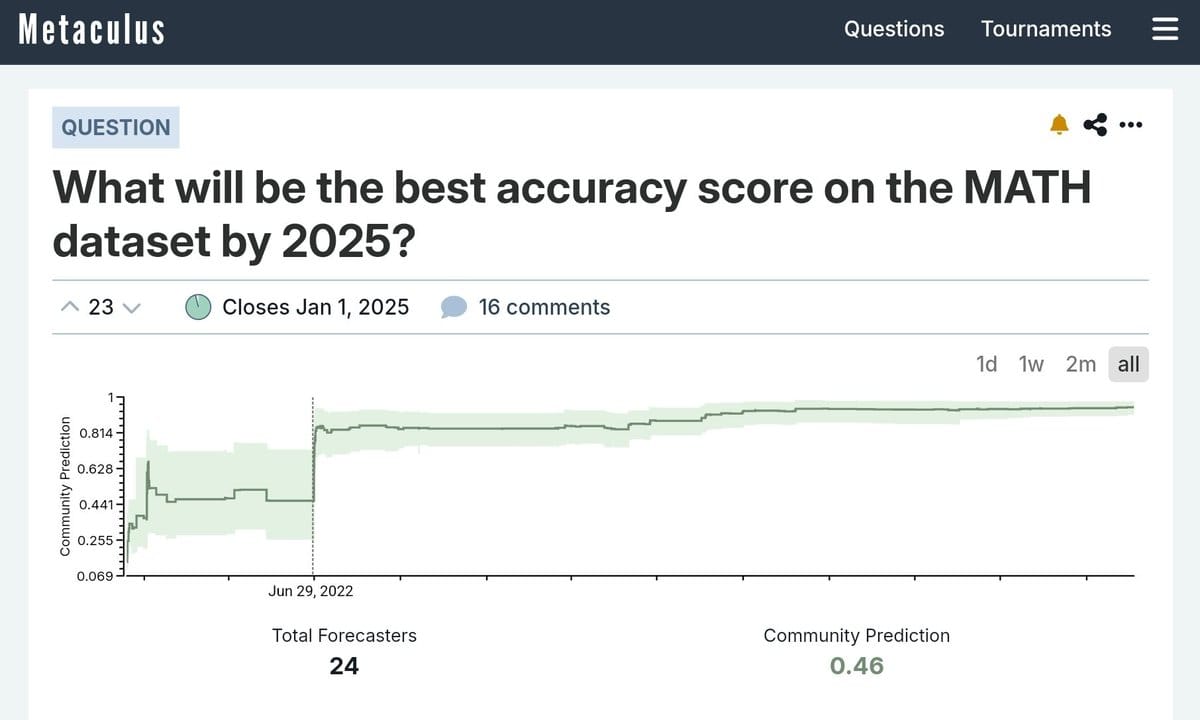Click the QUESTION label tag
1200x720 pixels.
coord(116,127)
